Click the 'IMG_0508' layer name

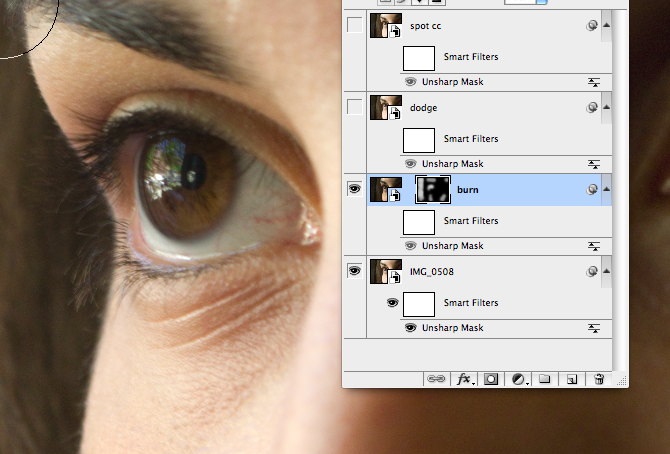coord(432,272)
